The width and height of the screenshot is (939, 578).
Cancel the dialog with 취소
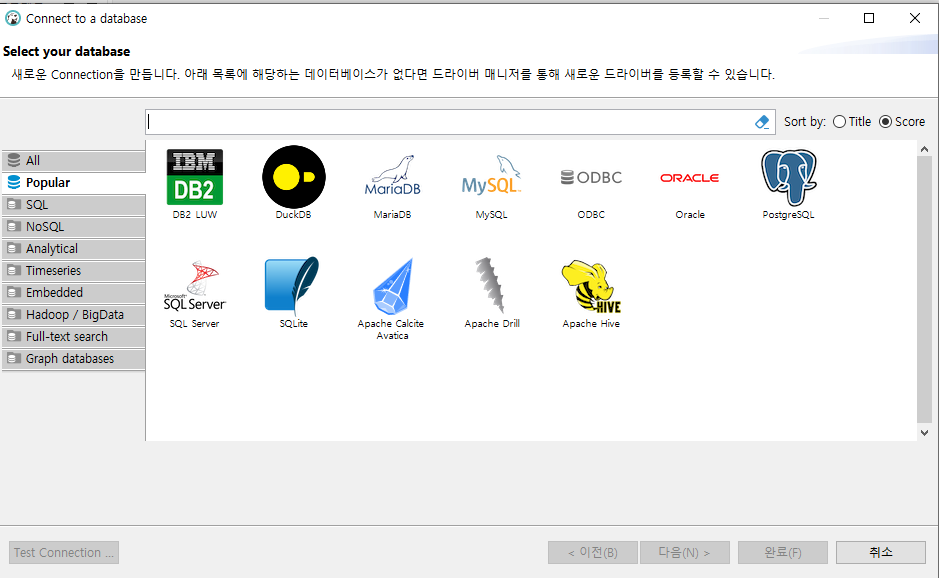pyautogui.click(x=881, y=553)
